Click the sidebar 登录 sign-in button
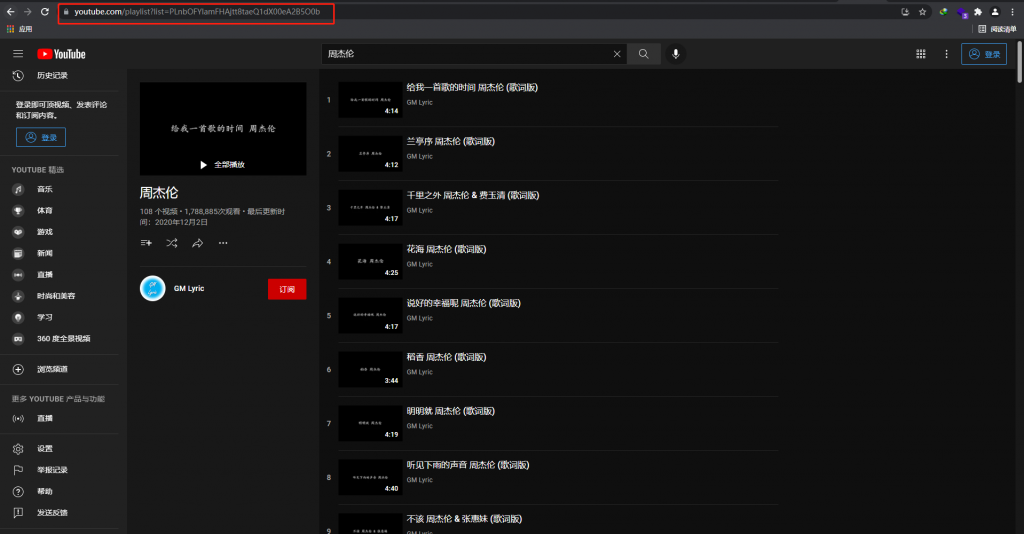 (x=40, y=137)
